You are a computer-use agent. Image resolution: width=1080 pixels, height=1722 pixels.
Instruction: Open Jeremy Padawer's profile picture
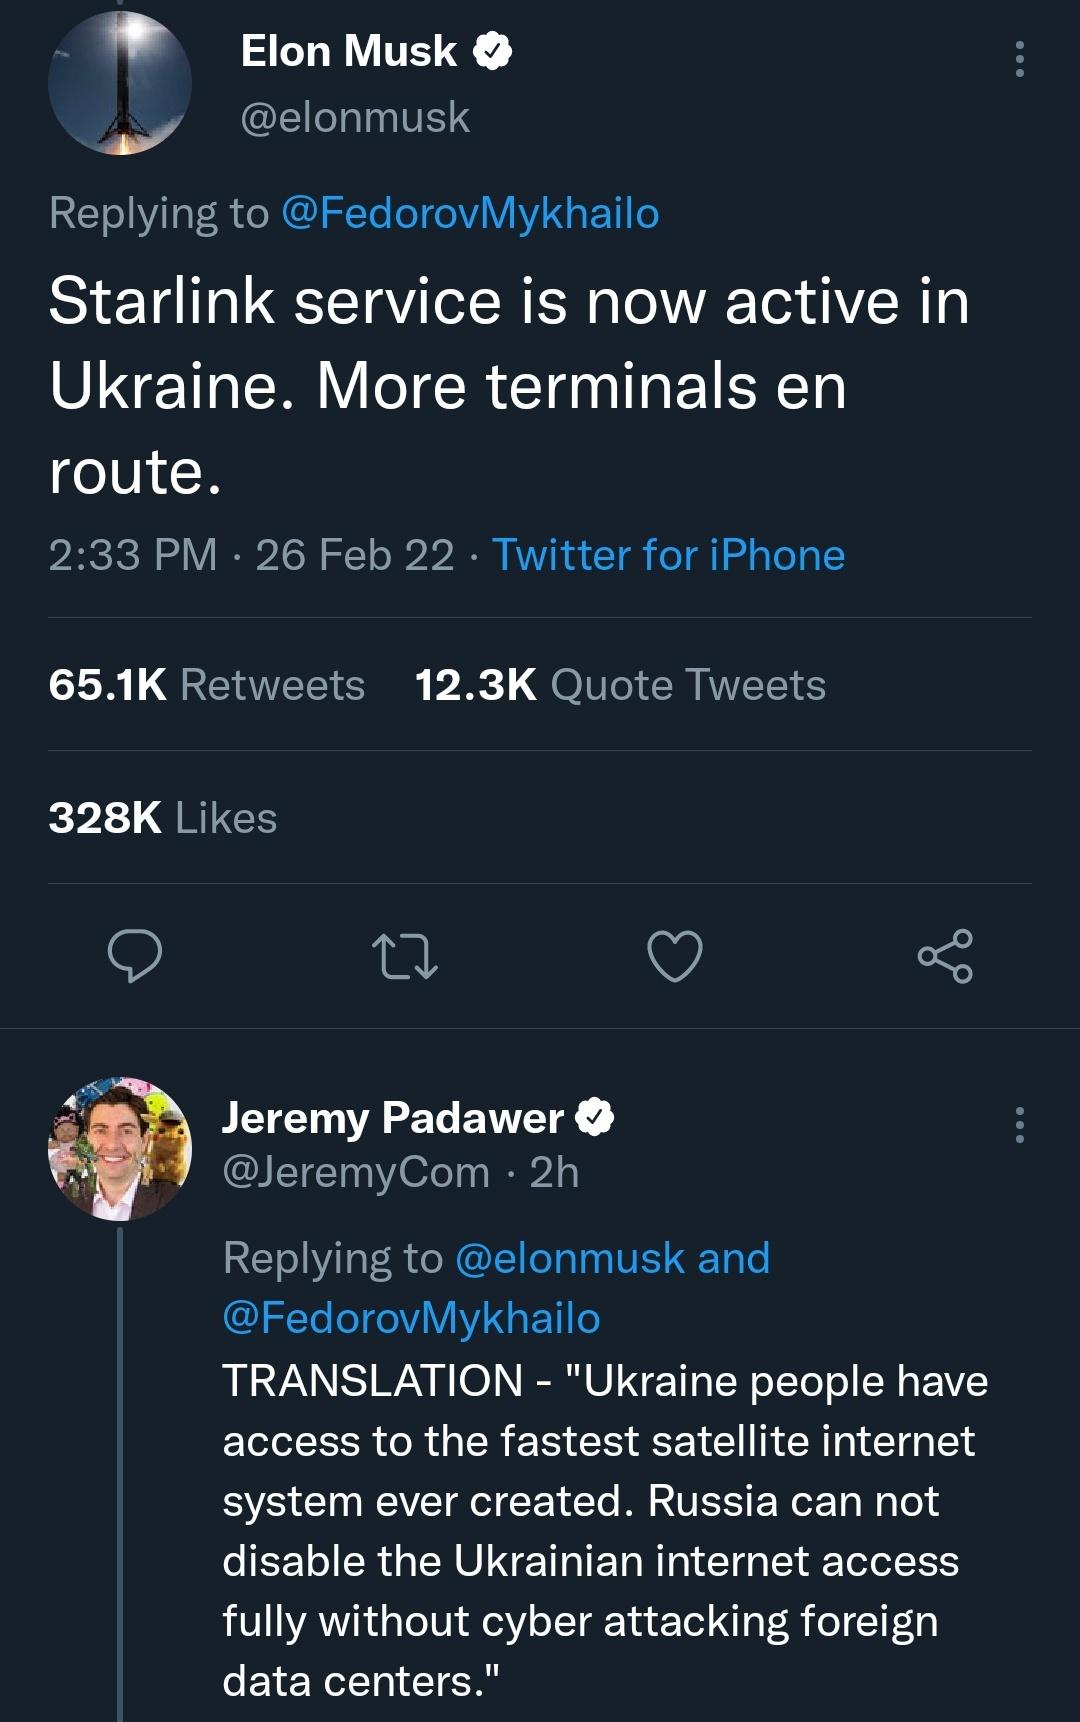tap(120, 1149)
